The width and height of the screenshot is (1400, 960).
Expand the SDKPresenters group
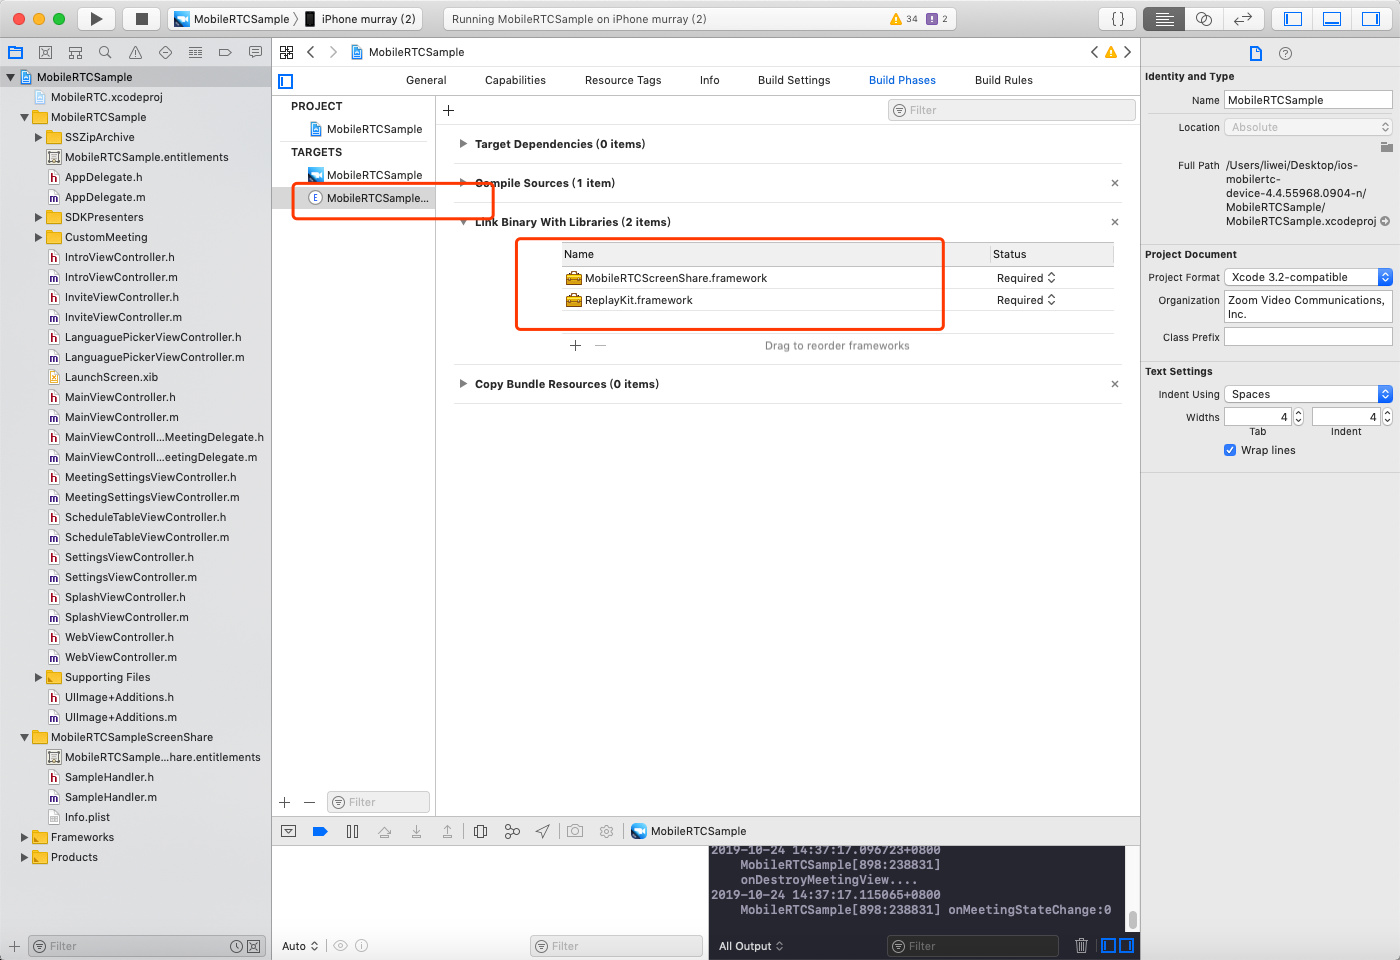[x=38, y=217]
